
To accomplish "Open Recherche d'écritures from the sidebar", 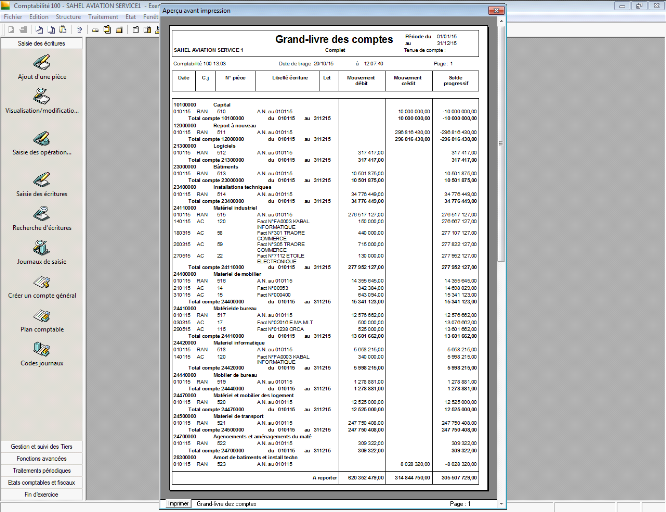I will click(42, 213).
